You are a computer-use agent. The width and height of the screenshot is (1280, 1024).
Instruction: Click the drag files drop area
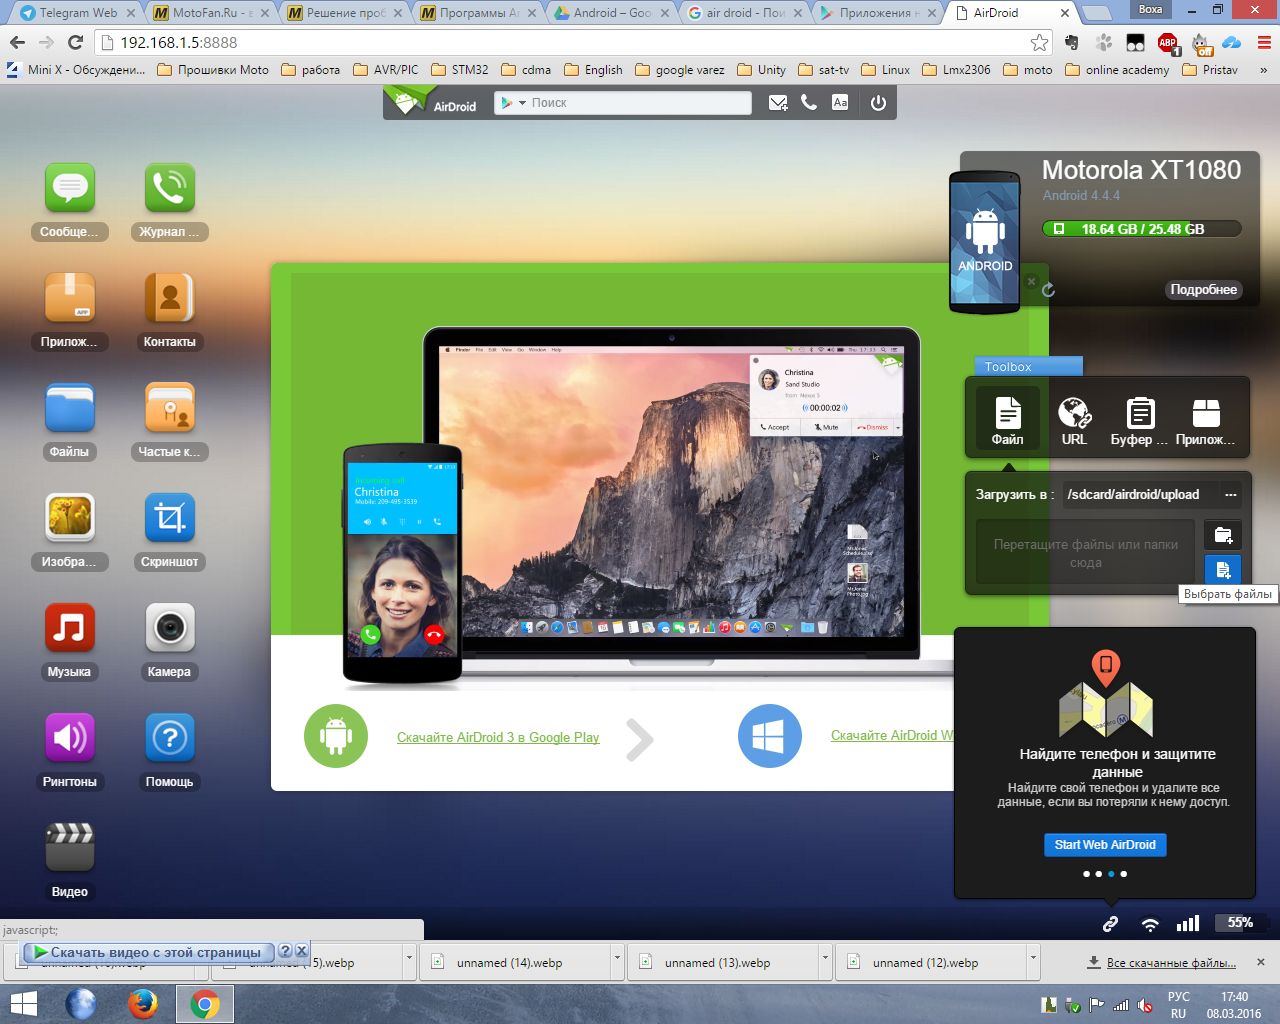pos(1085,552)
